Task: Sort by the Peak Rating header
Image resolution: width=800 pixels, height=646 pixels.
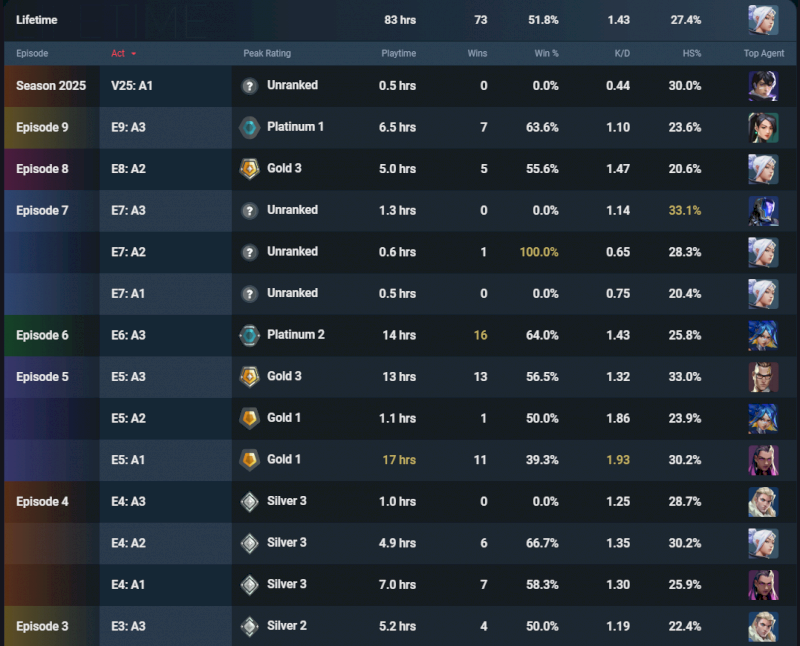Action: (x=267, y=53)
